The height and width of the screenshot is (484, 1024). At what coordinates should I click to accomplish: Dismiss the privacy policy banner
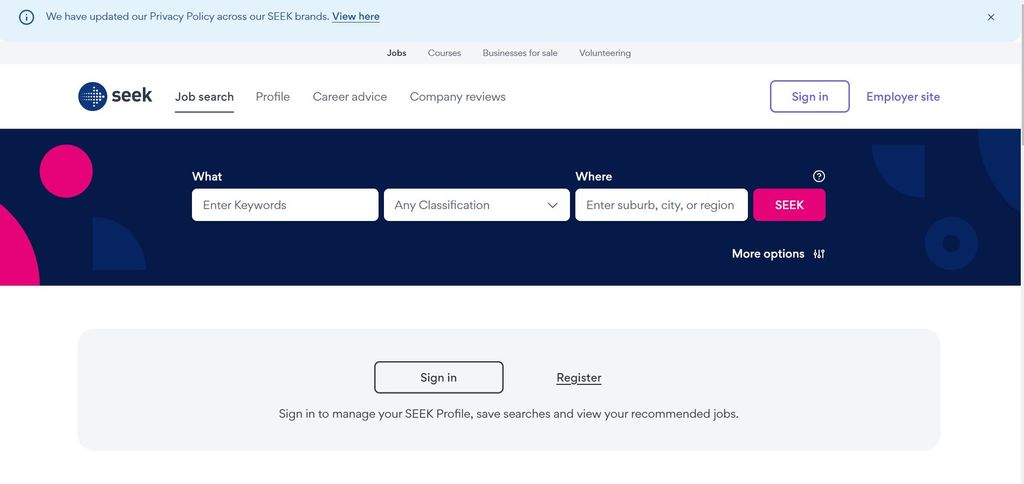point(991,17)
